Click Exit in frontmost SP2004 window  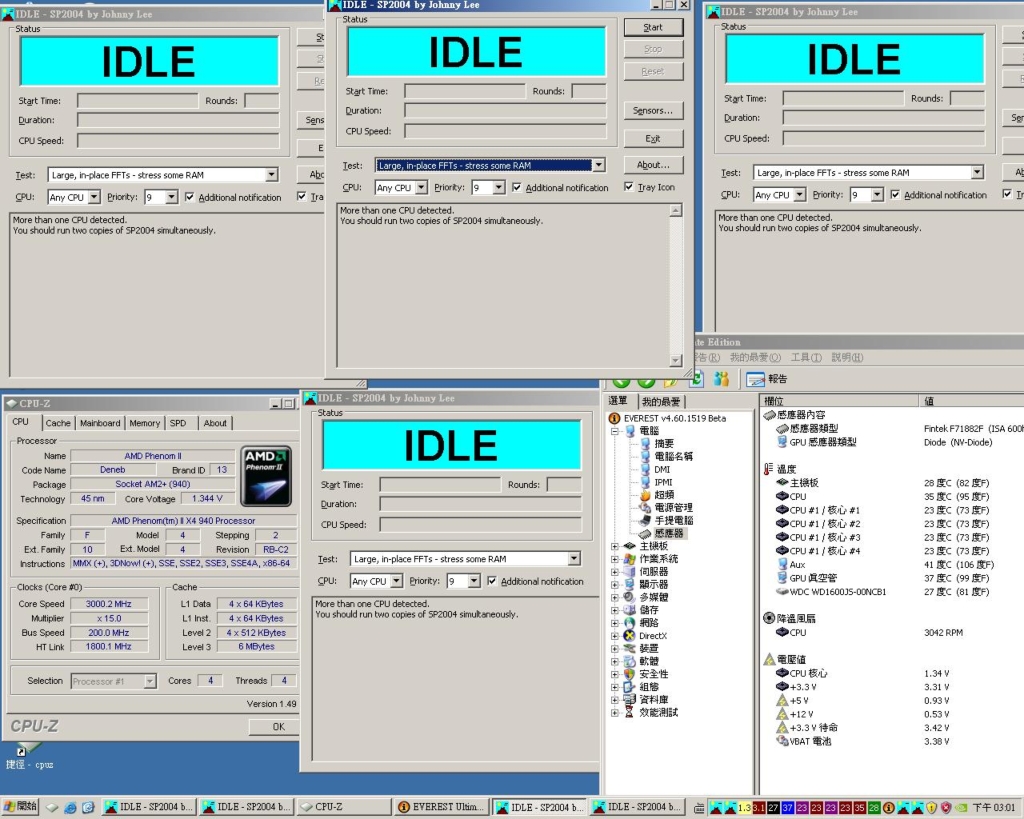653,138
